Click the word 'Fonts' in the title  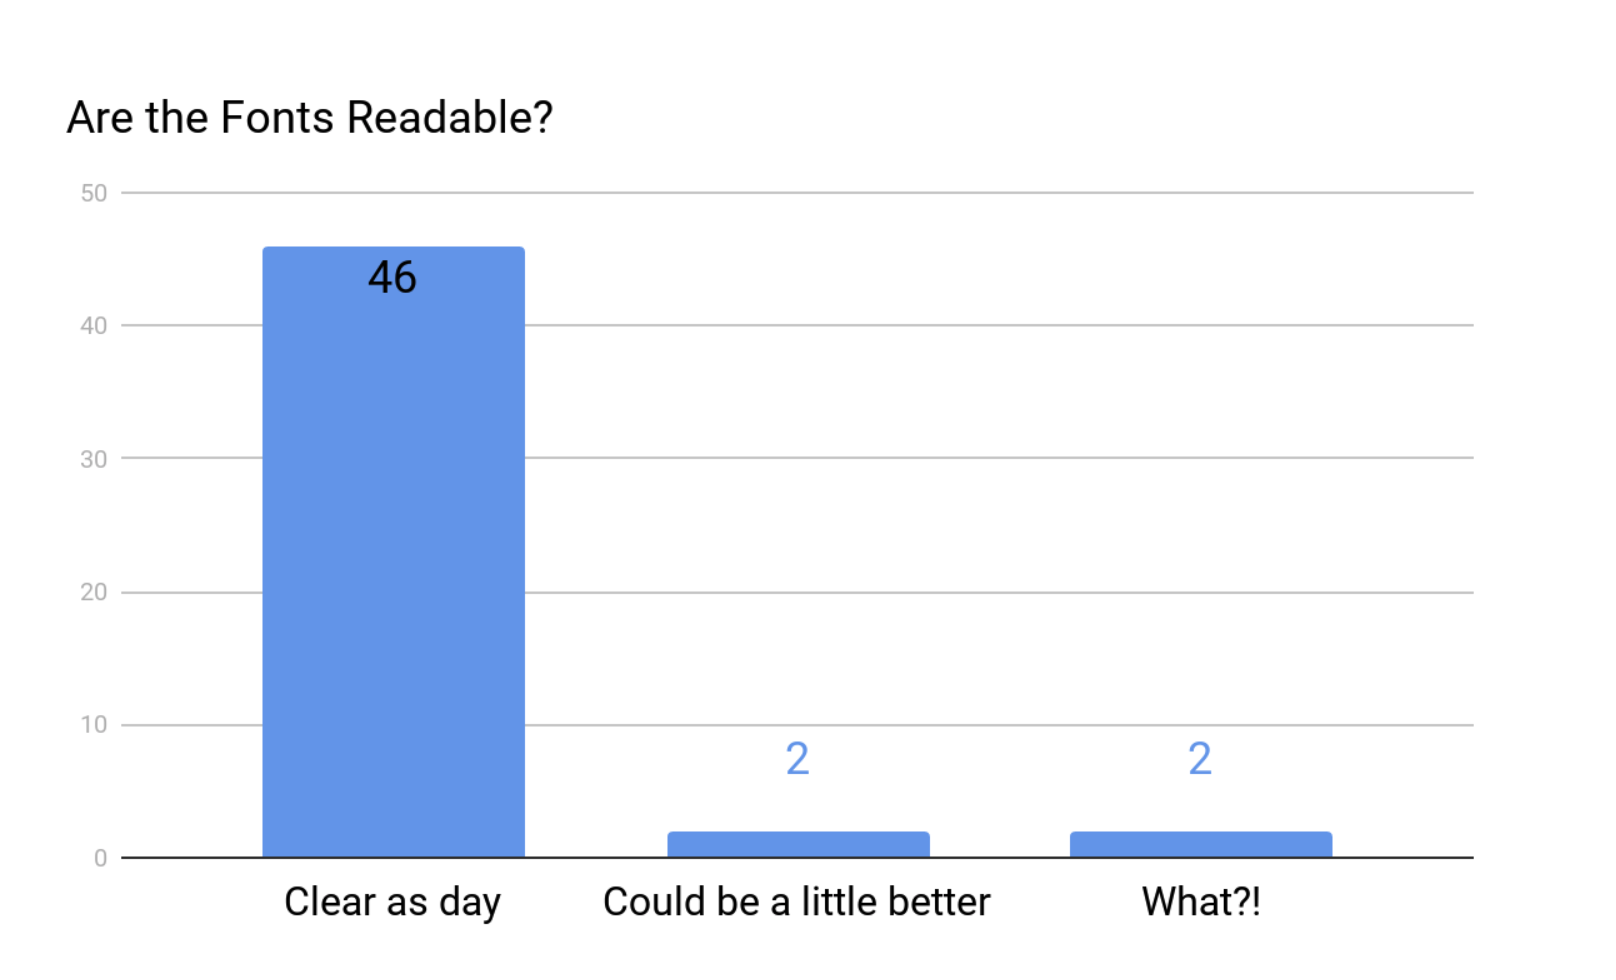[277, 118]
